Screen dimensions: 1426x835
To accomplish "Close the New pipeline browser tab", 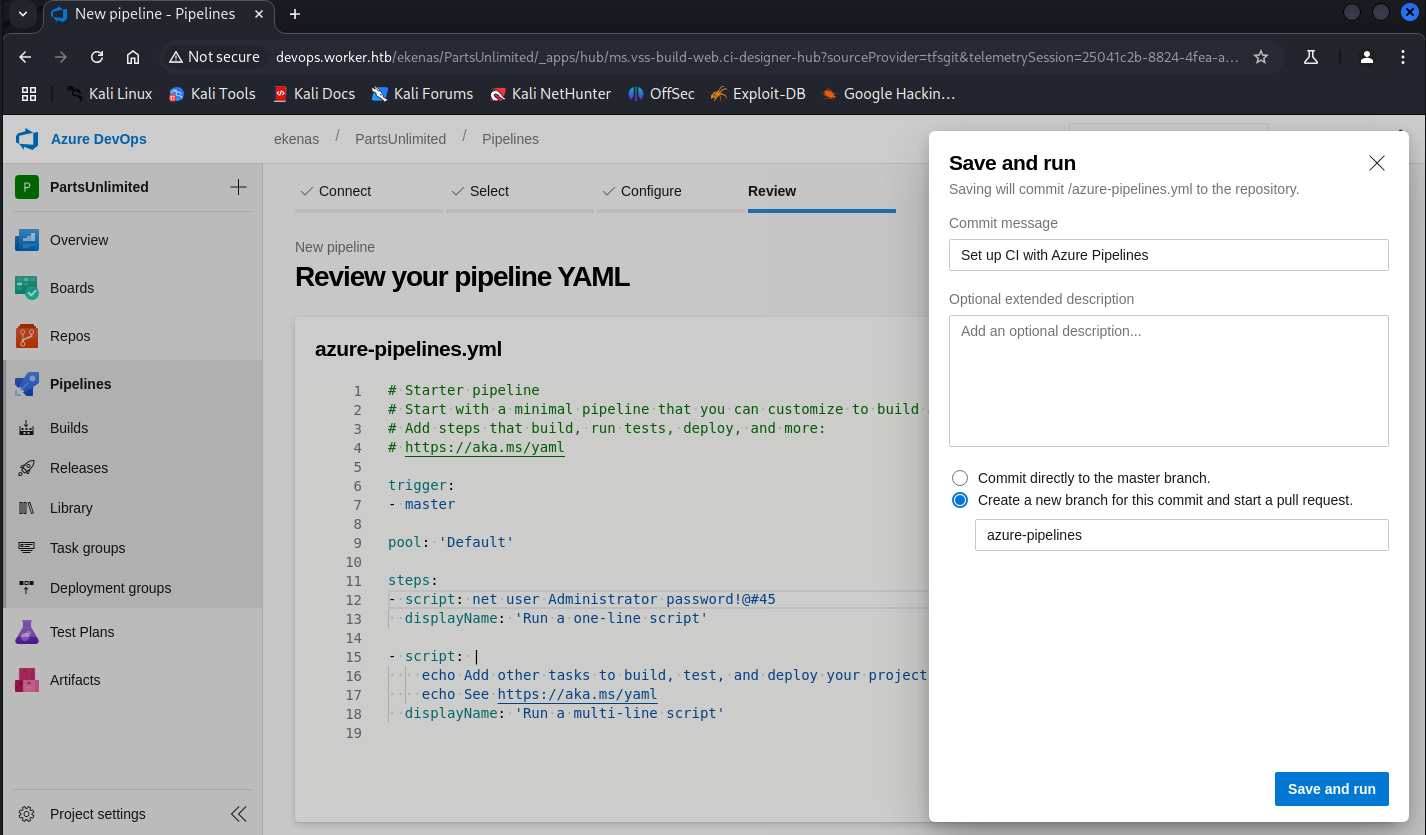I will (261, 14).
